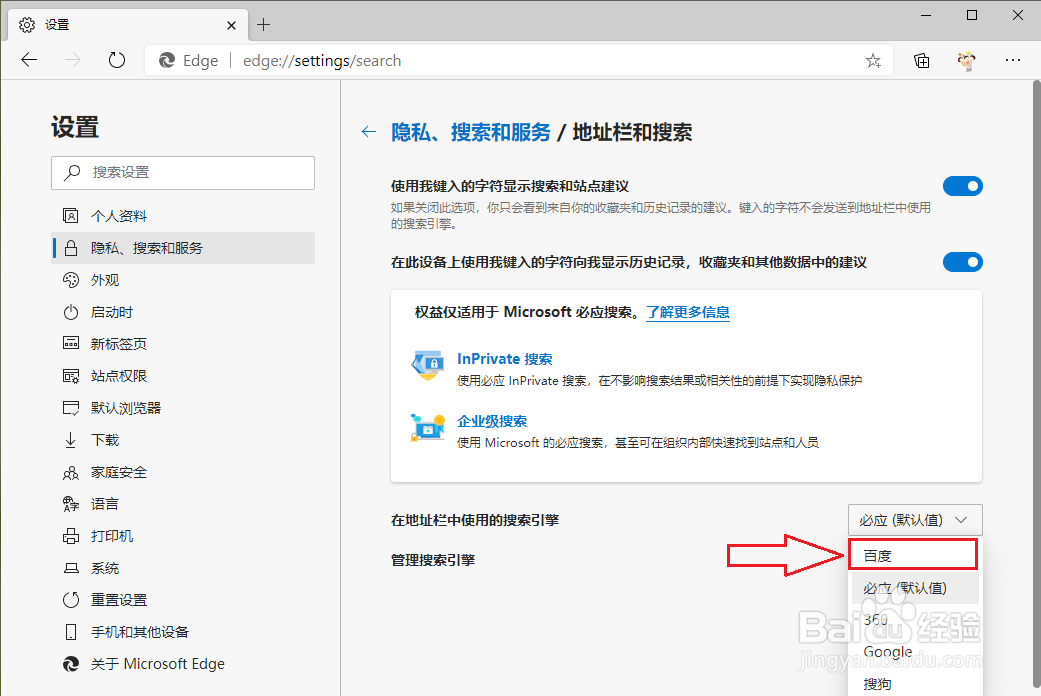Click the 搜索设置 search box
Viewport: 1041px width, 696px height.
(183, 173)
